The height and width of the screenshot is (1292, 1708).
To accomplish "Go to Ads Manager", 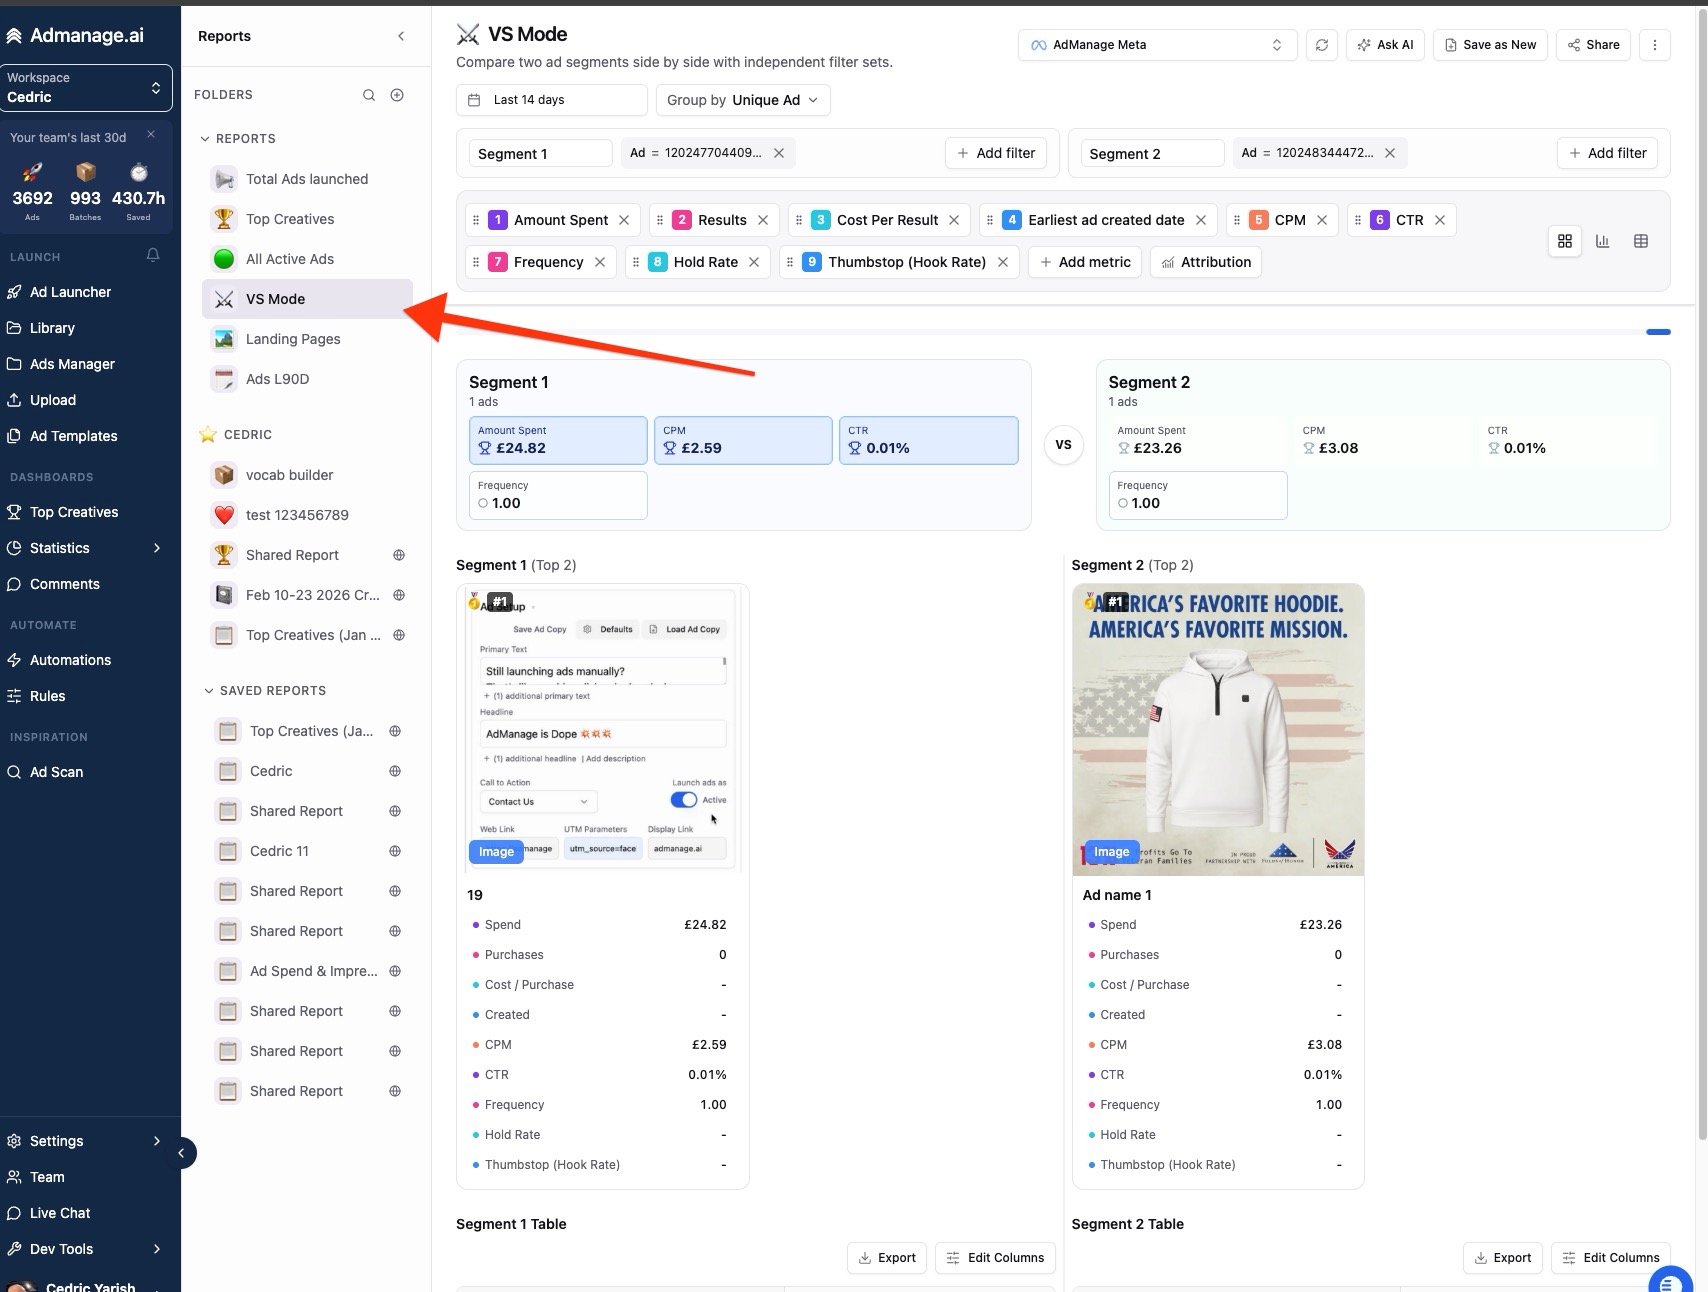I will (72, 364).
